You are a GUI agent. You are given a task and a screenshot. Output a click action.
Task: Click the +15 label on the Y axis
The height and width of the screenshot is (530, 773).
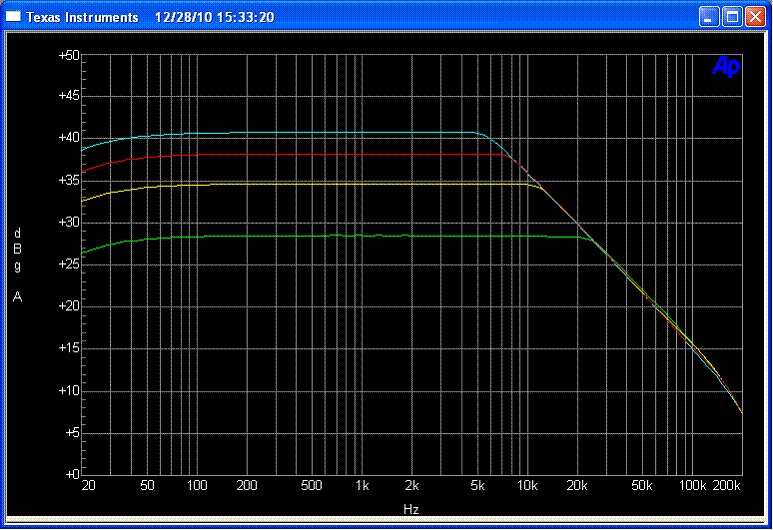point(69,348)
